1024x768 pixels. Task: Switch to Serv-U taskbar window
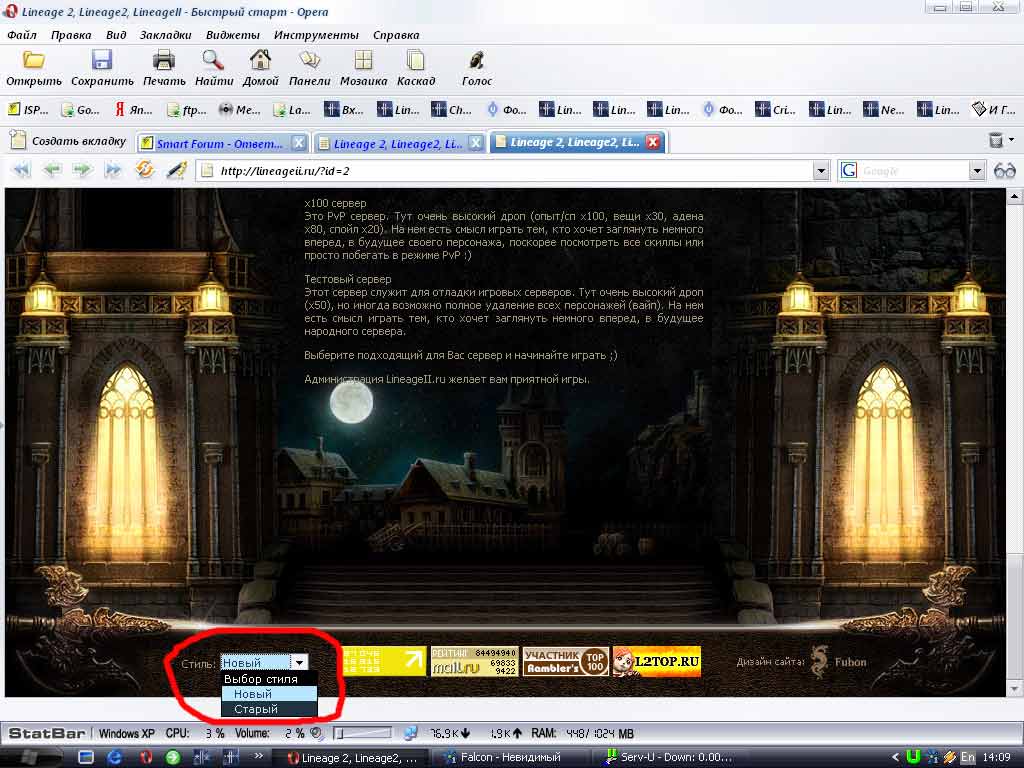point(667,758)
